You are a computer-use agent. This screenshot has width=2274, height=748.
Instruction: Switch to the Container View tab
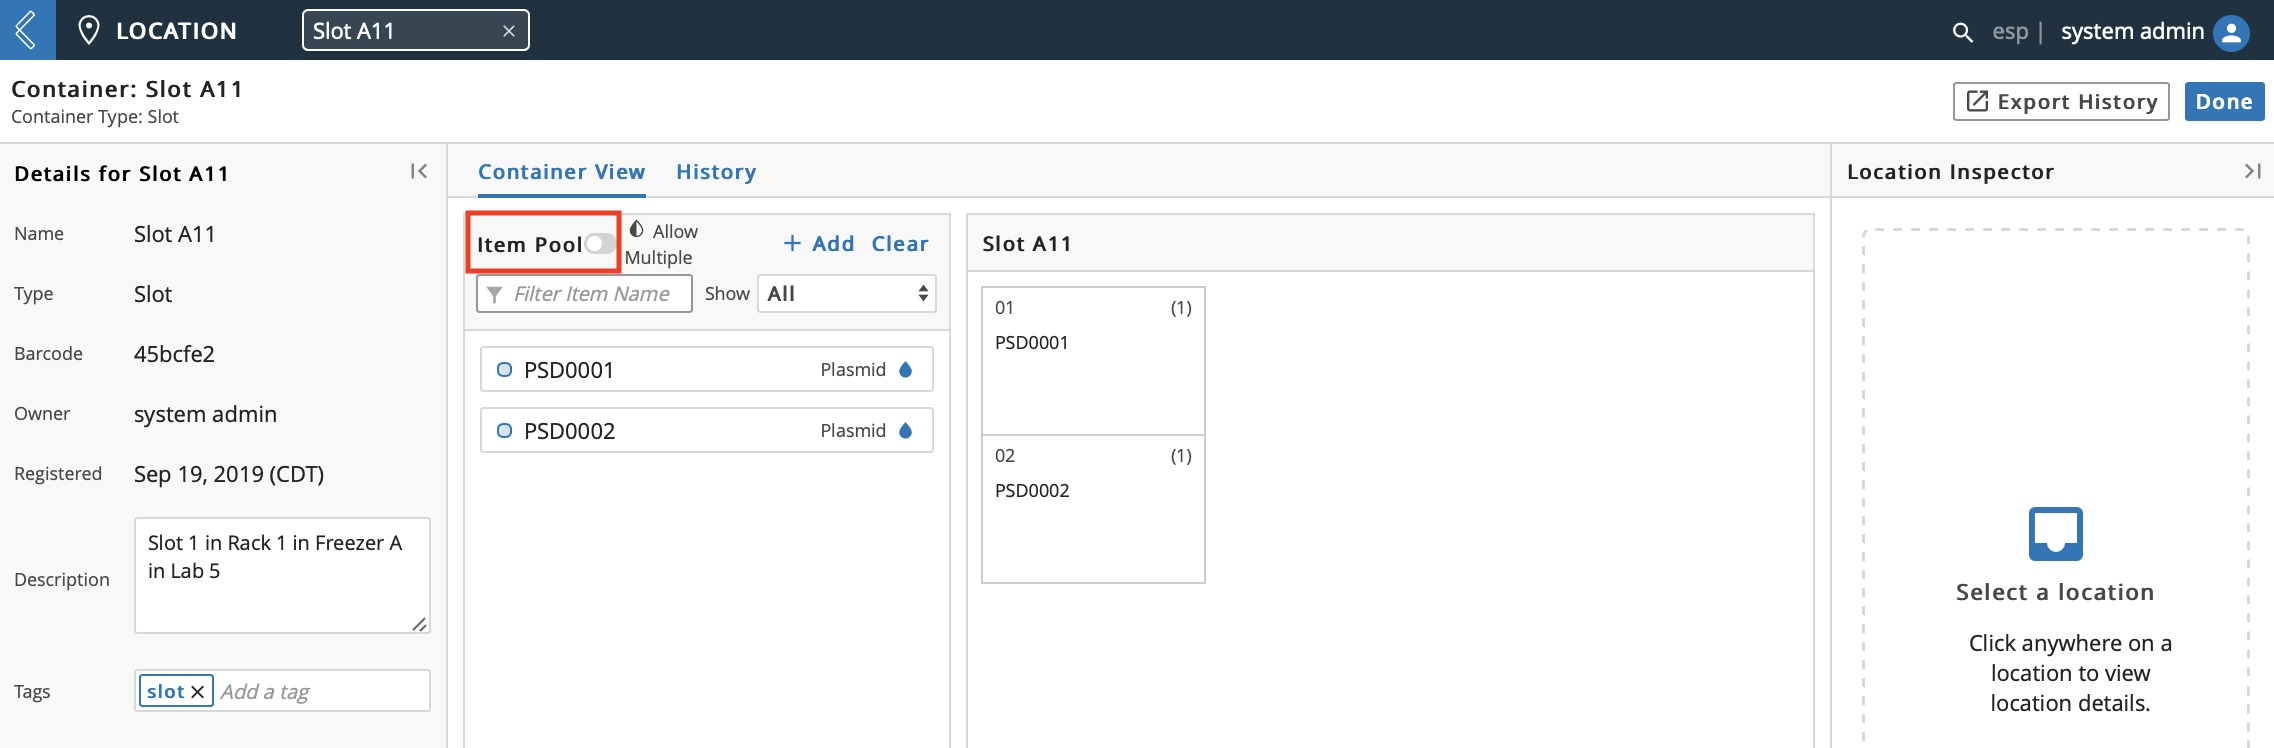click(x=561, y=172)
